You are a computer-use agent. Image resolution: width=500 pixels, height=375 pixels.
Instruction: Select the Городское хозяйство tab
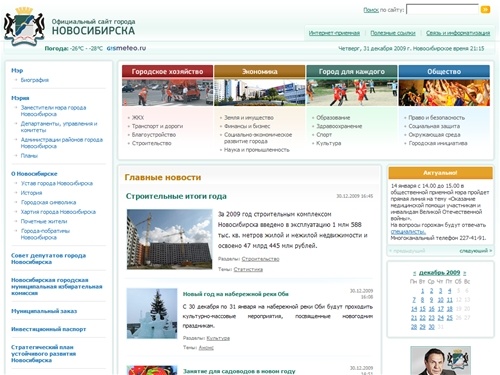(x=167, y=71)
